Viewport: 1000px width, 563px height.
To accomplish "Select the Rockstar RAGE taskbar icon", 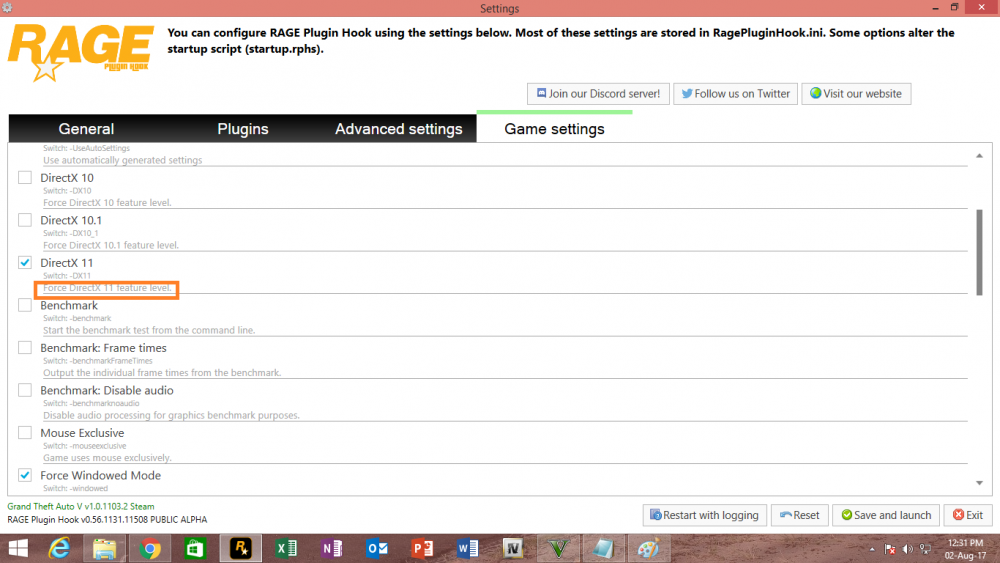I will (x=241, y=548).
